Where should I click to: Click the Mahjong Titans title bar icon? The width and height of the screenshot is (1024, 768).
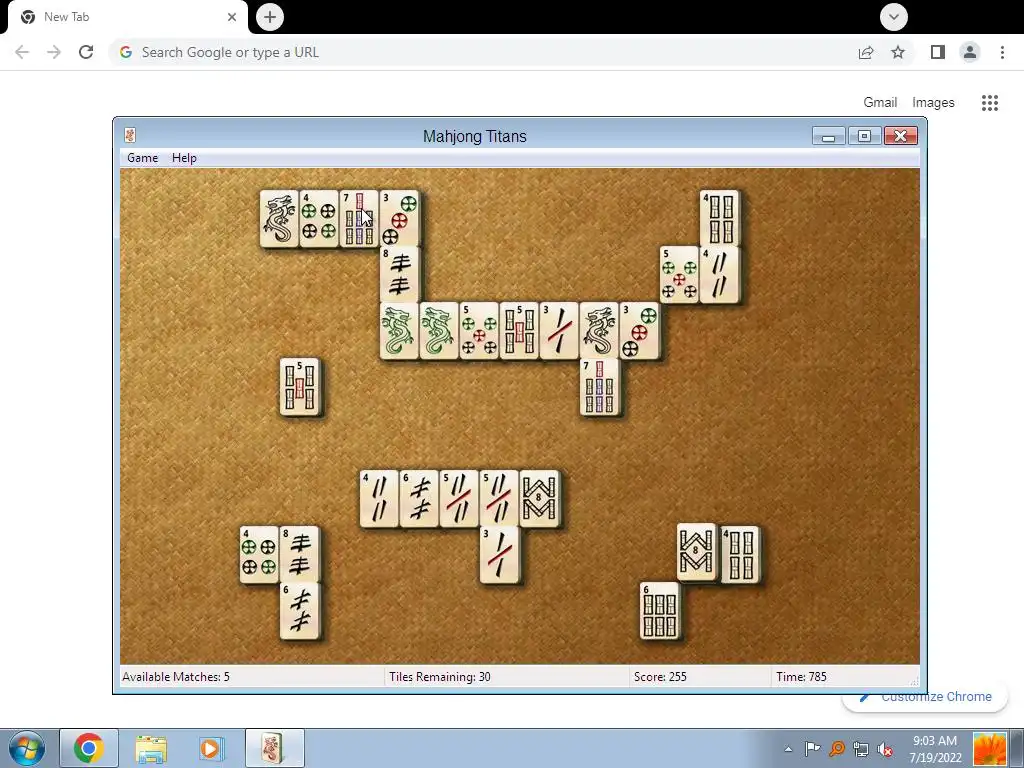point(130,135)
